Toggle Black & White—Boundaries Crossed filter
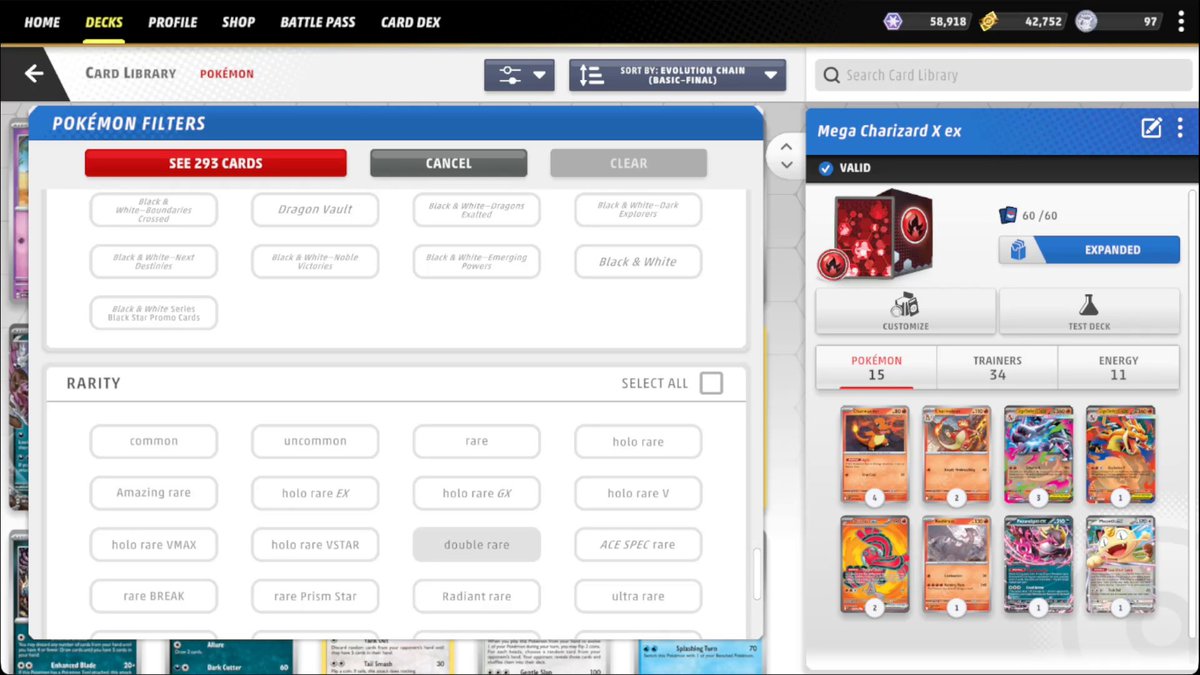 (154, 210)
